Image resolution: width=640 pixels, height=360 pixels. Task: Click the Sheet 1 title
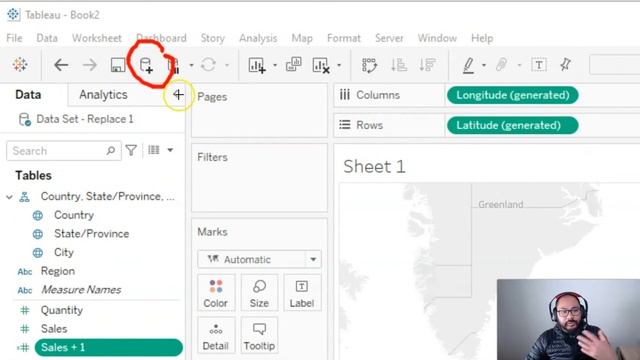coord(374,167)
